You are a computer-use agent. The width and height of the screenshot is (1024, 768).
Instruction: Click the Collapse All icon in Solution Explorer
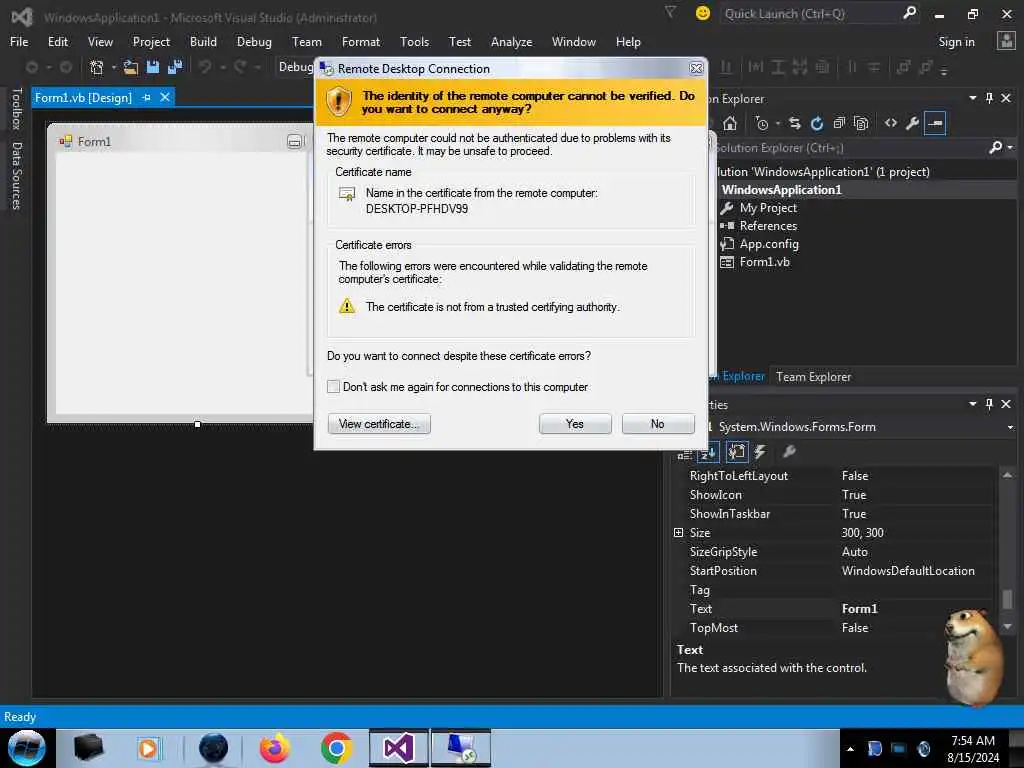pyautogui.click(x=839, y=123)
